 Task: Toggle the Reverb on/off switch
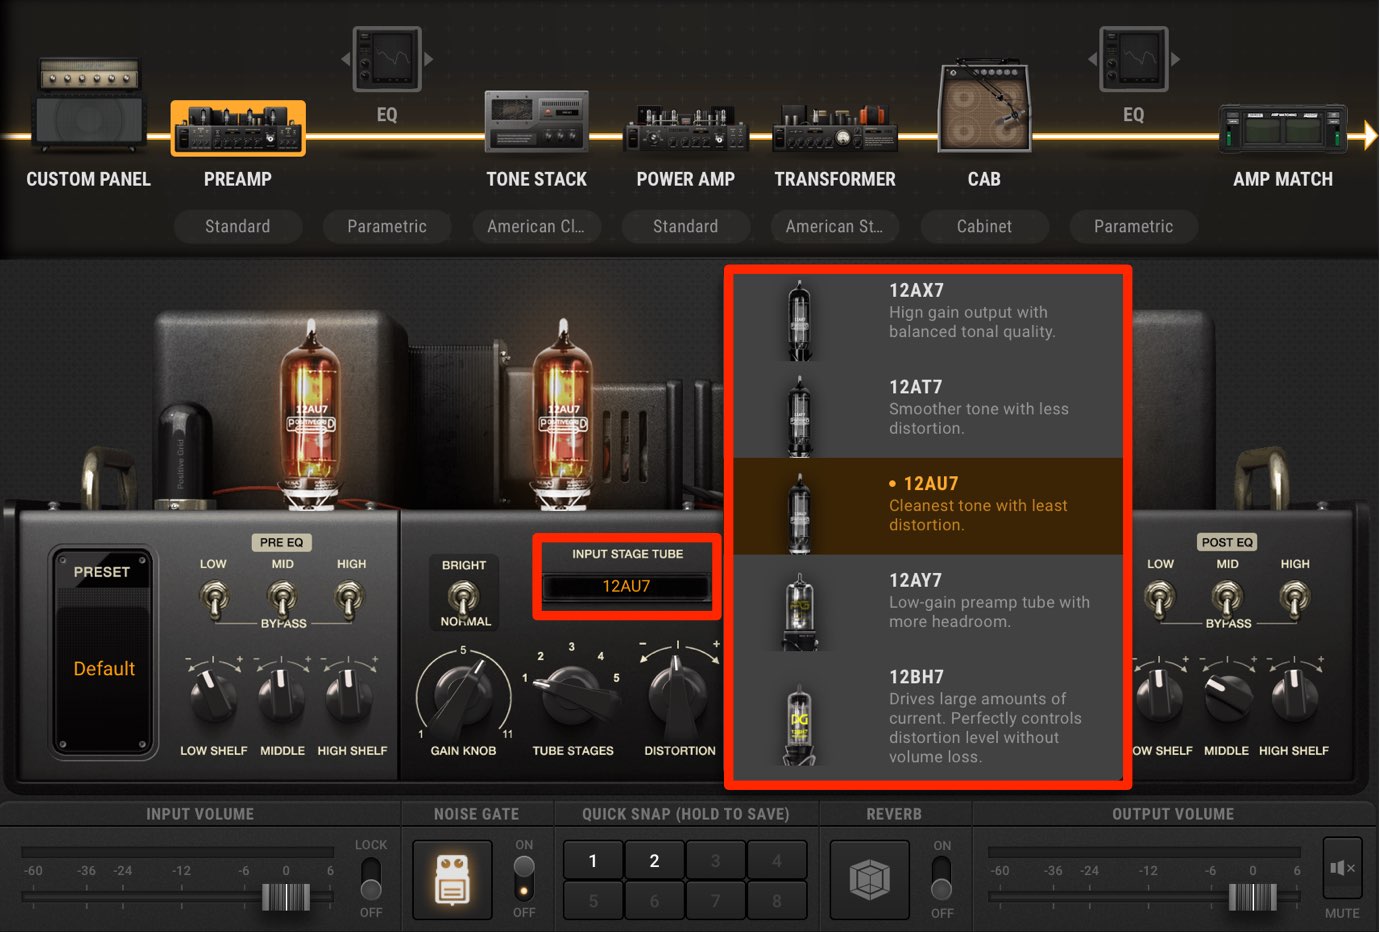click(941, 878)
